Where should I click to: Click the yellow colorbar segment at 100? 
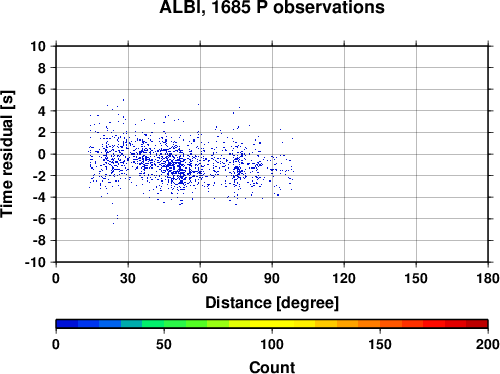pyautogui.click(x=272, y=324)
